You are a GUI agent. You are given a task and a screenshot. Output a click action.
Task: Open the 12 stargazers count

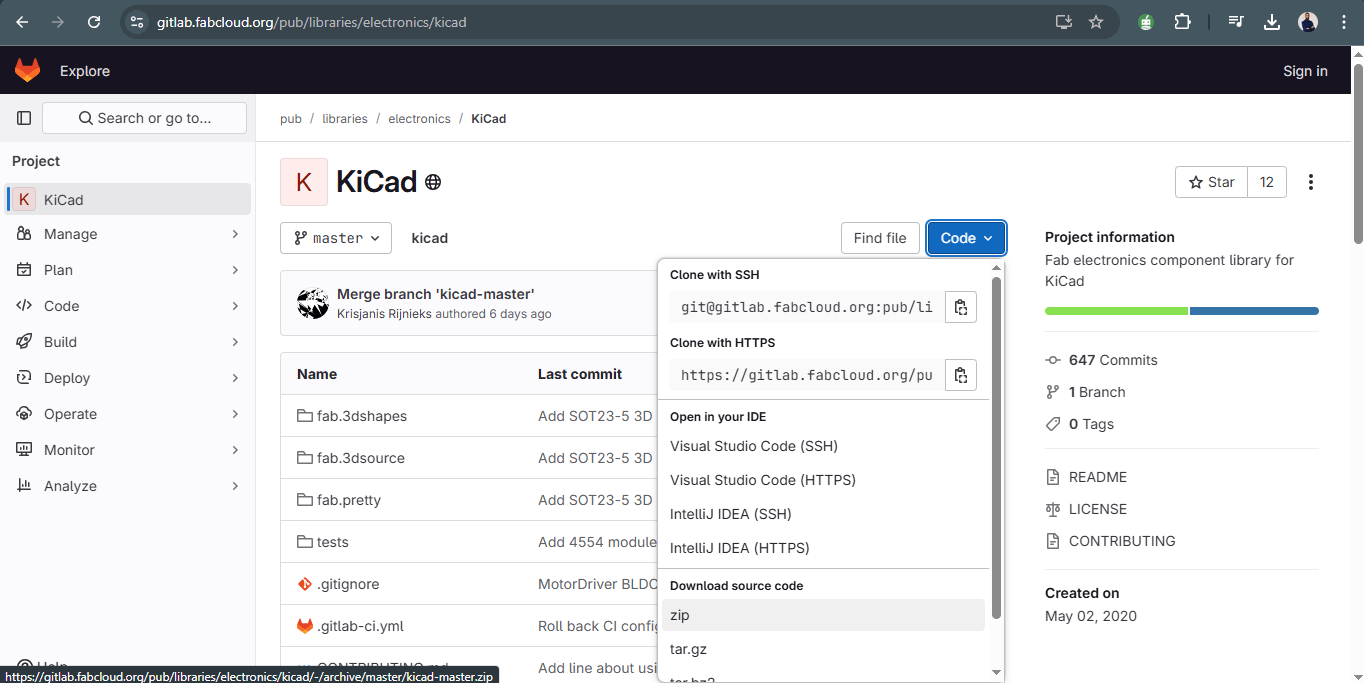(x=1267, y=182)
